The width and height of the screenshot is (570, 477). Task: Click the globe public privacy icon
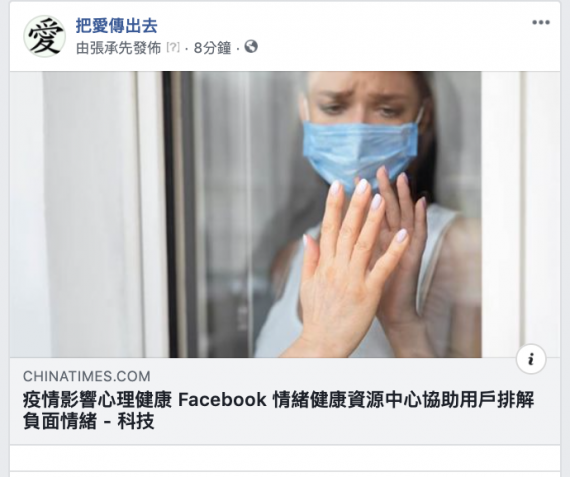tap(251, 47)
